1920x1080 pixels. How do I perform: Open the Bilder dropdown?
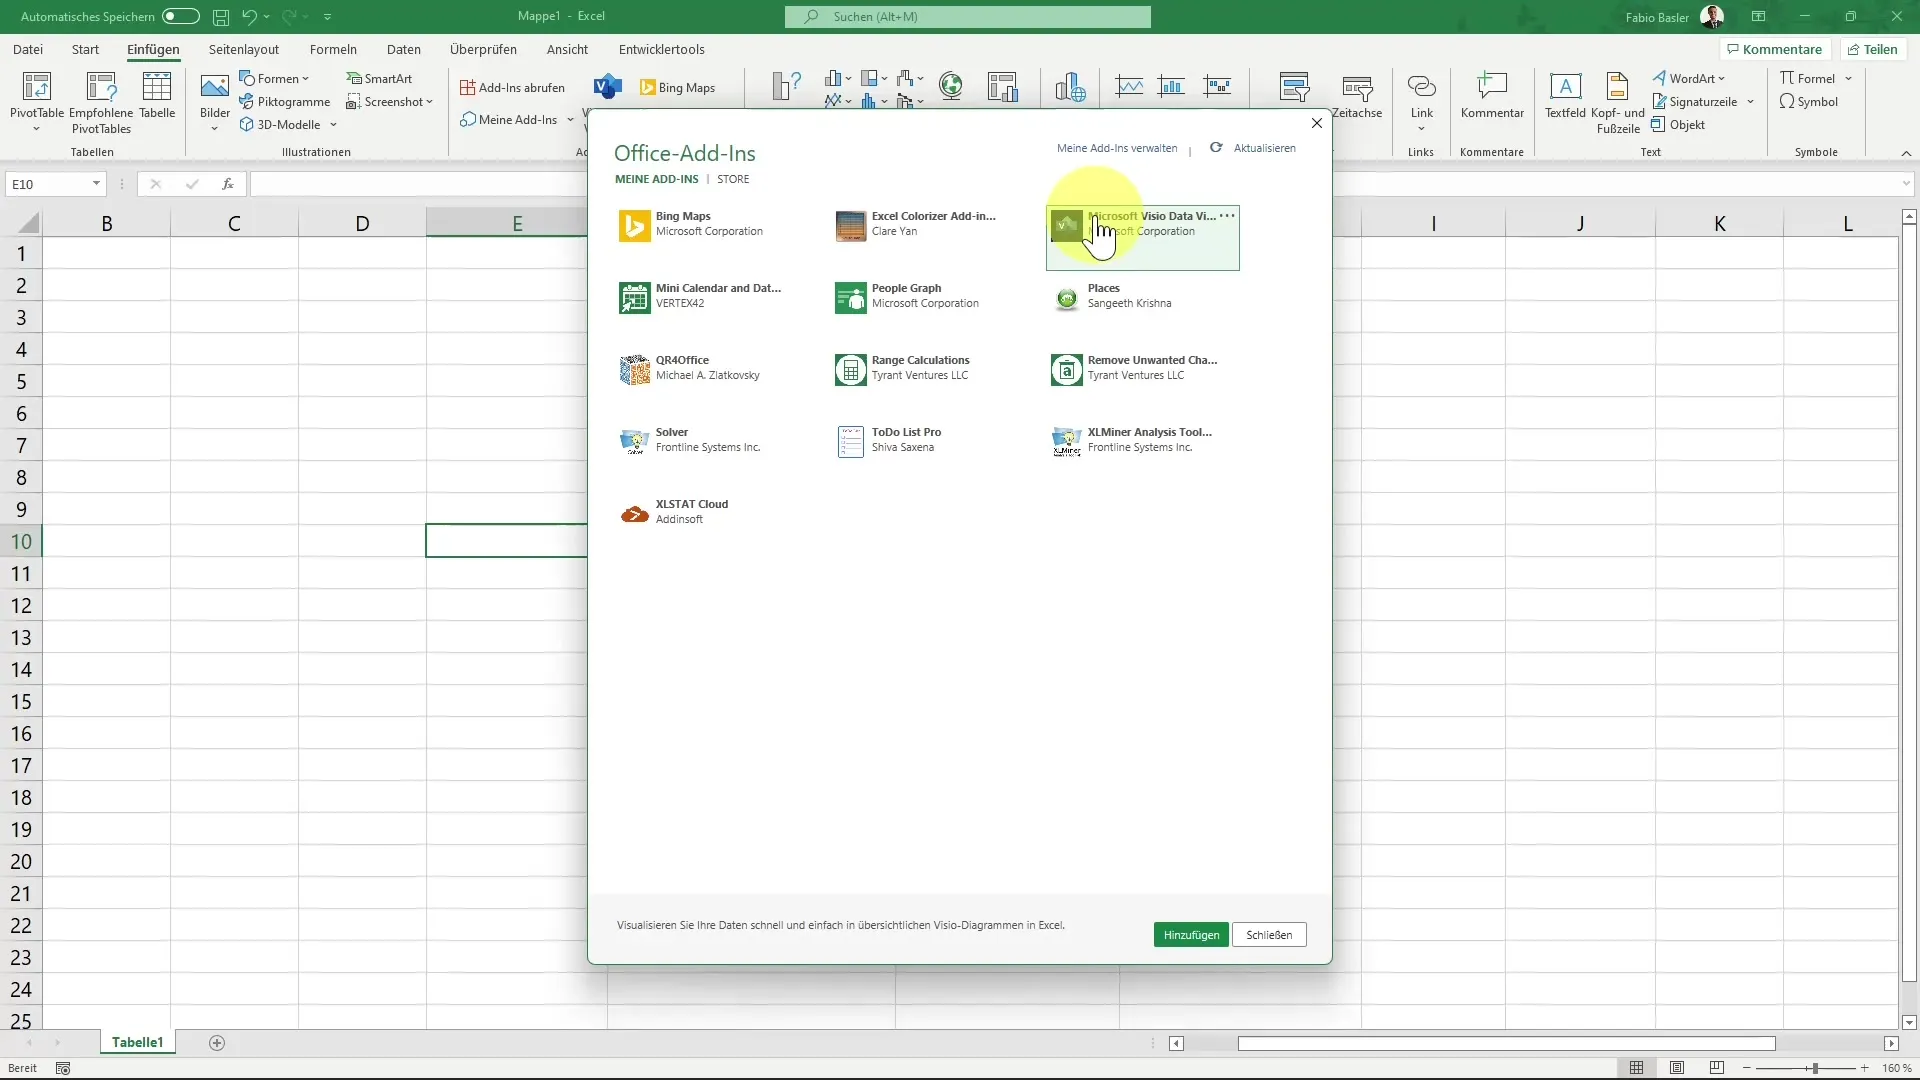click(x=214, y=128)
